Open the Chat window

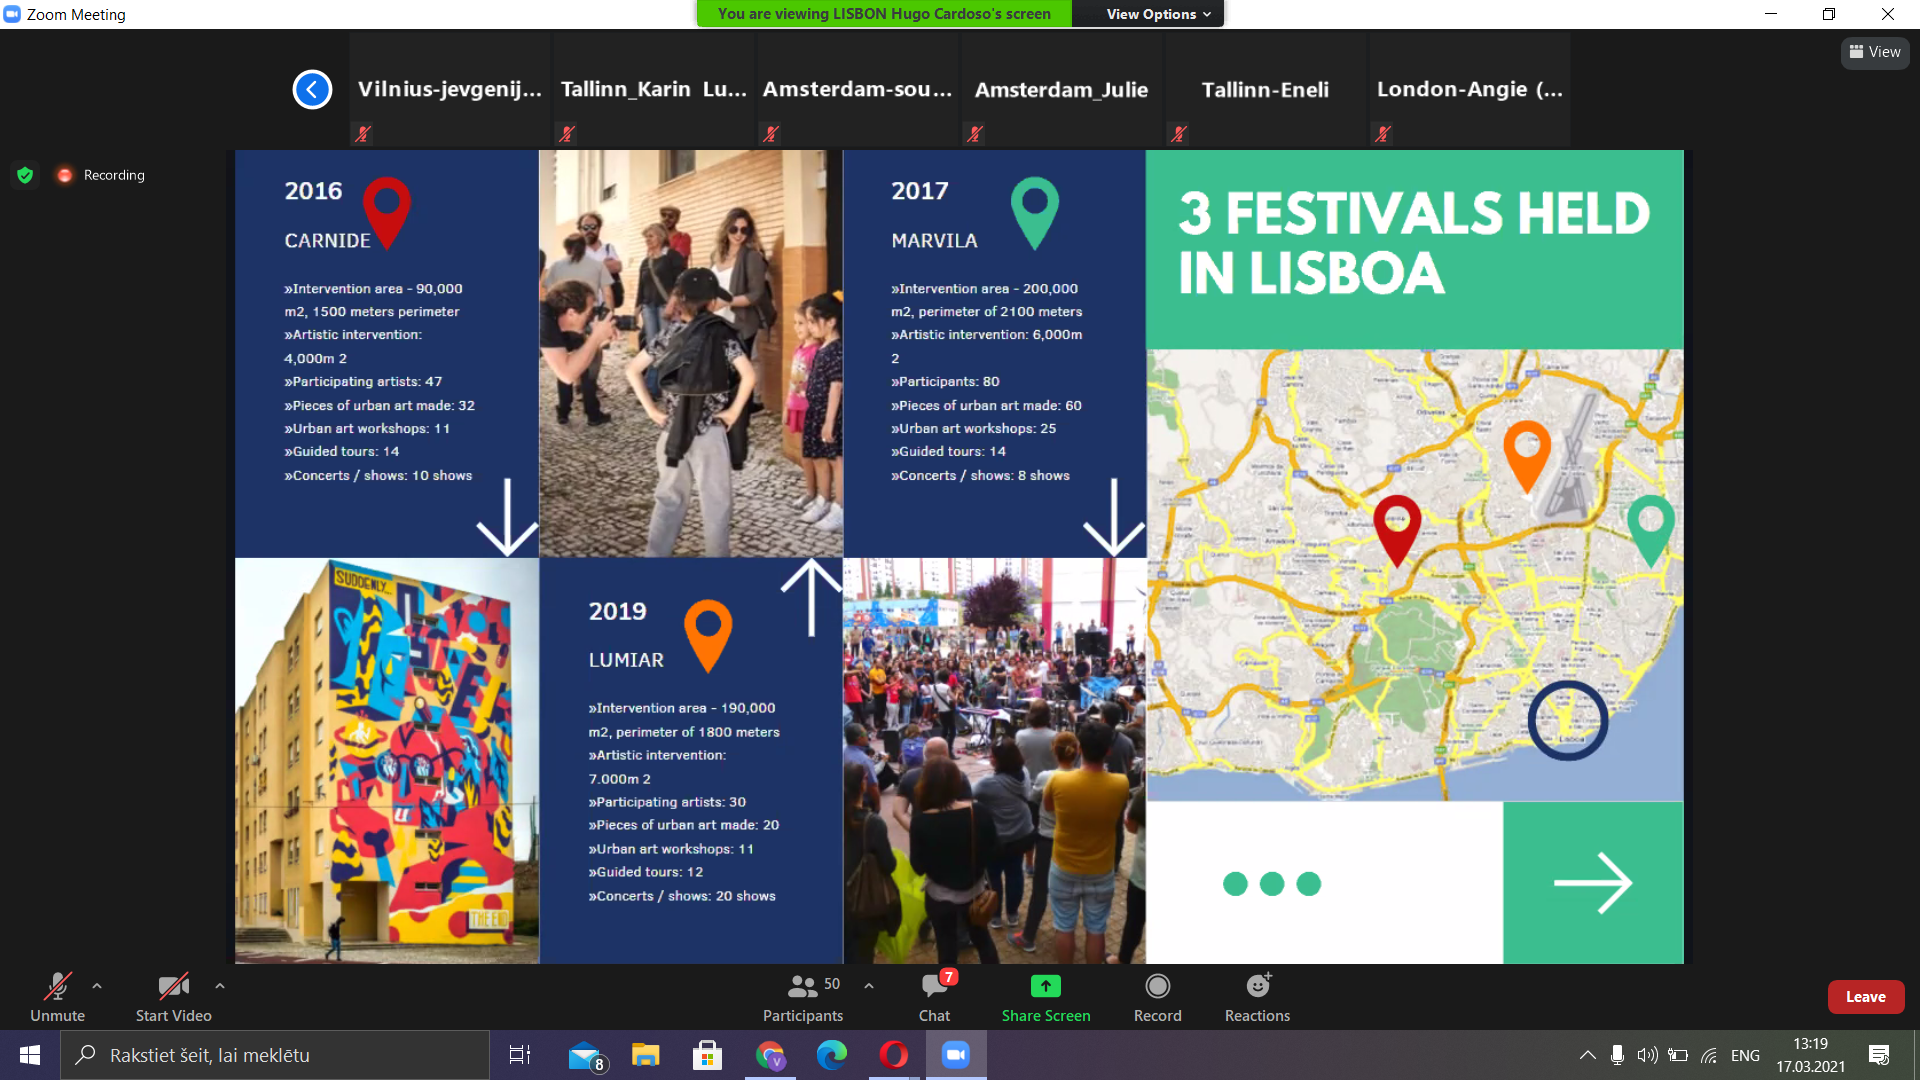(934, 997)
